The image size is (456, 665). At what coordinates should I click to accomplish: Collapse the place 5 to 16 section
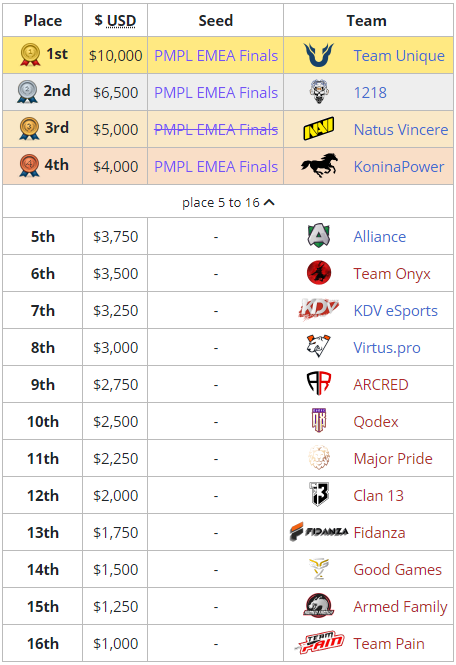pyautogui.click(x=228, y=203)
